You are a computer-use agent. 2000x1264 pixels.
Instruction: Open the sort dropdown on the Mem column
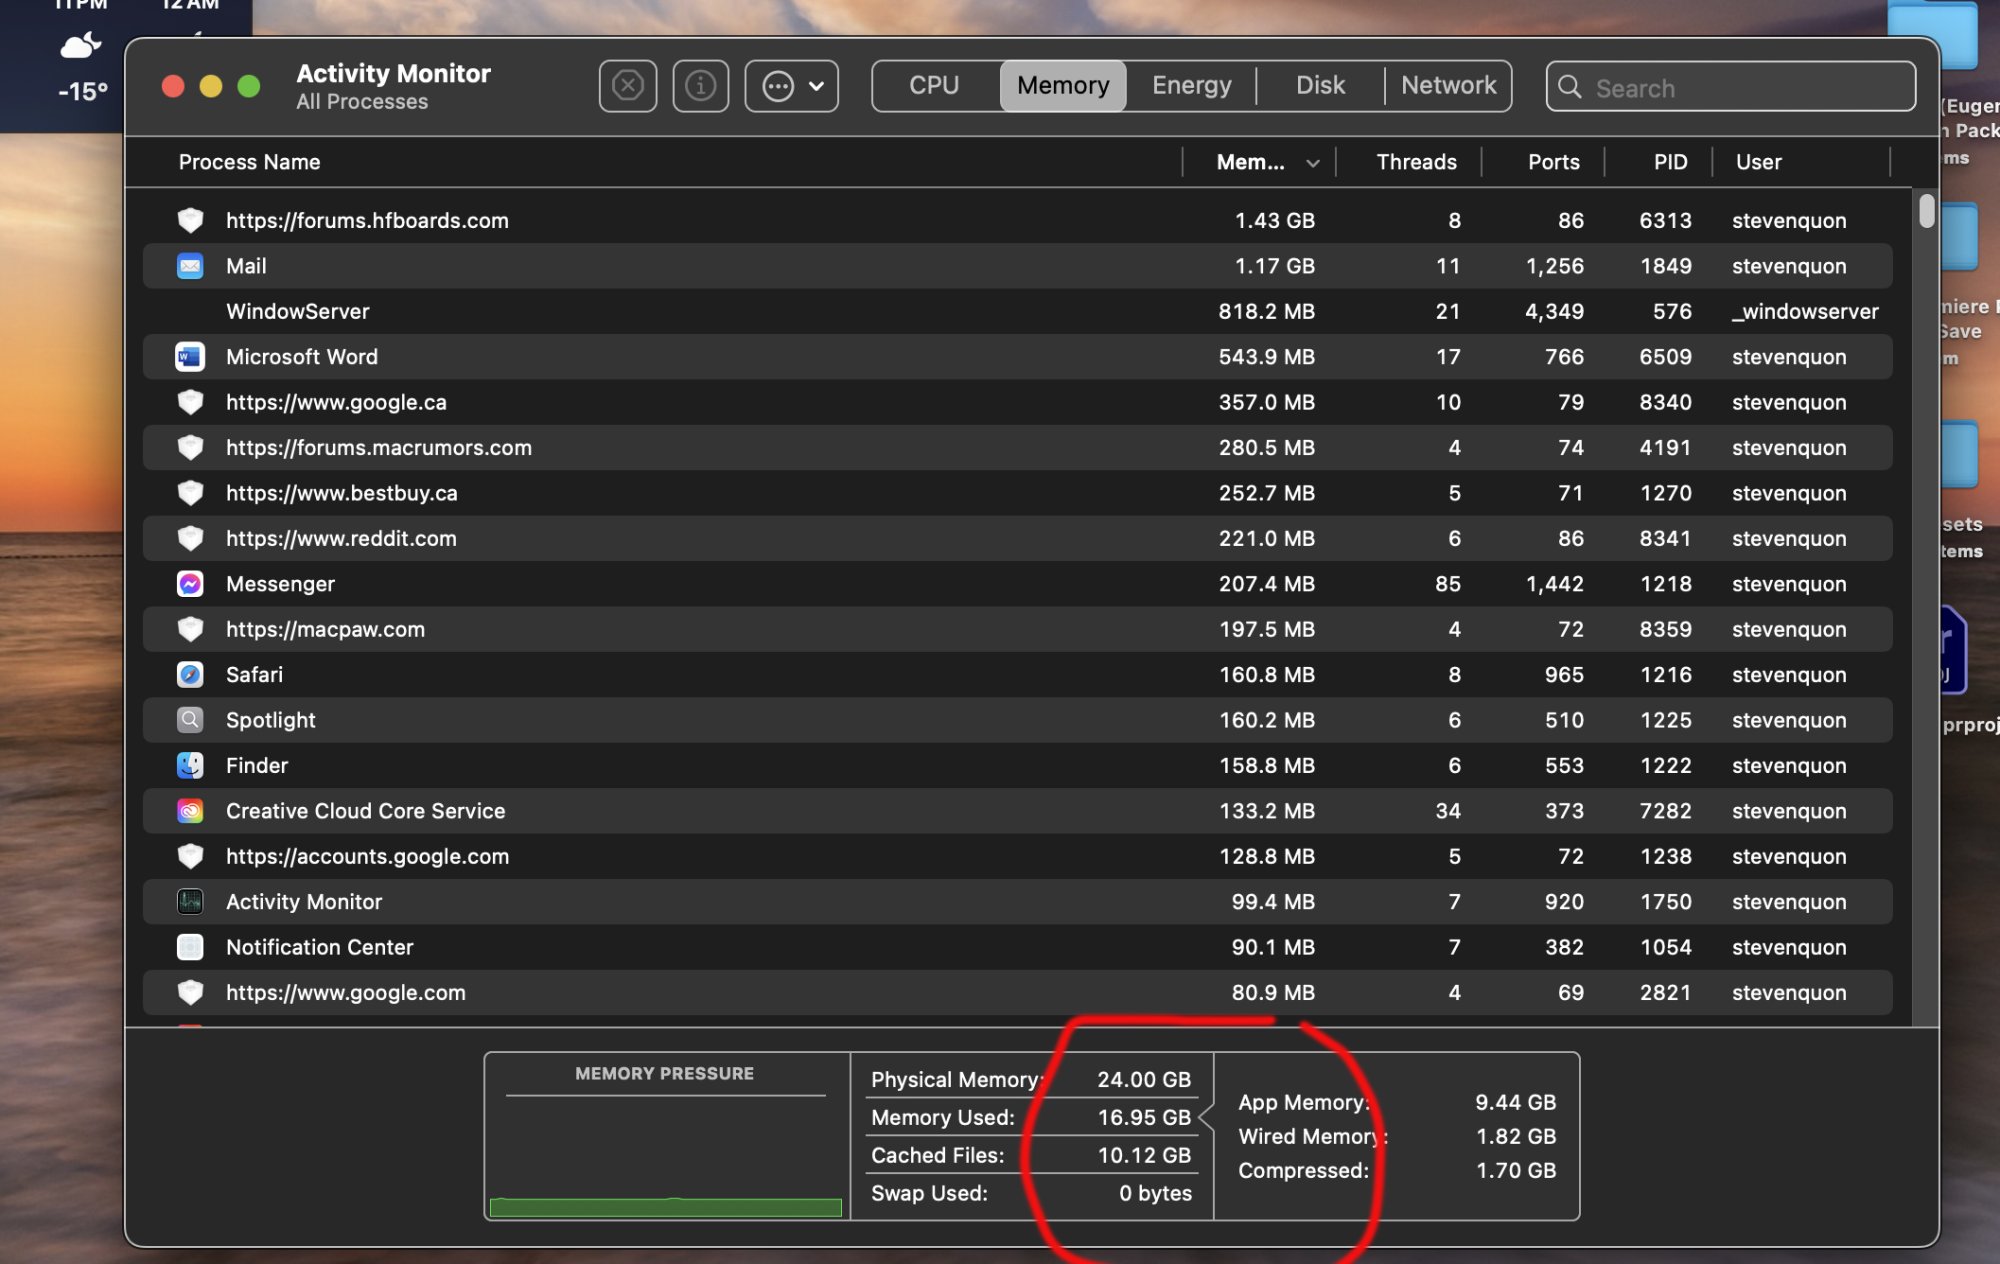click(1313, 162)
